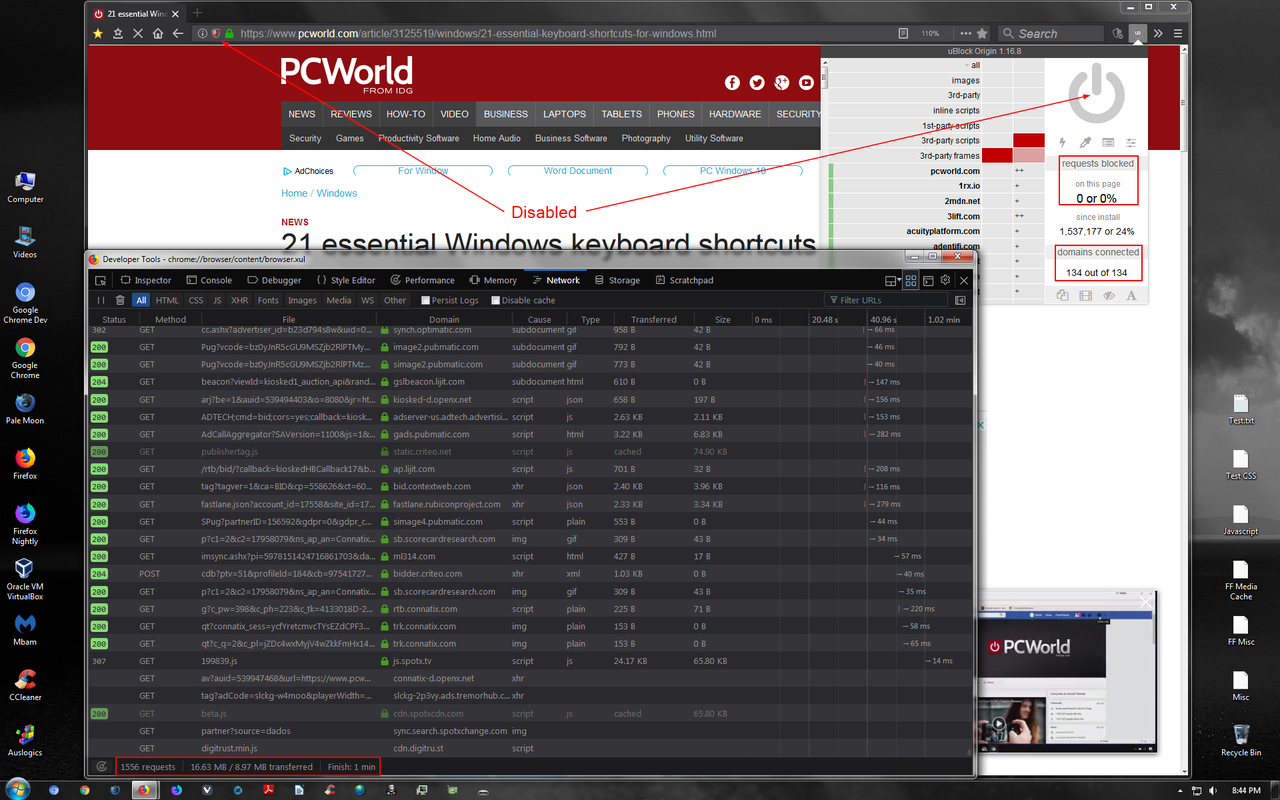The height and width of the screenshot is (800, 1280).
Task: Click Windows breadcrumb link
Action: 337,193
